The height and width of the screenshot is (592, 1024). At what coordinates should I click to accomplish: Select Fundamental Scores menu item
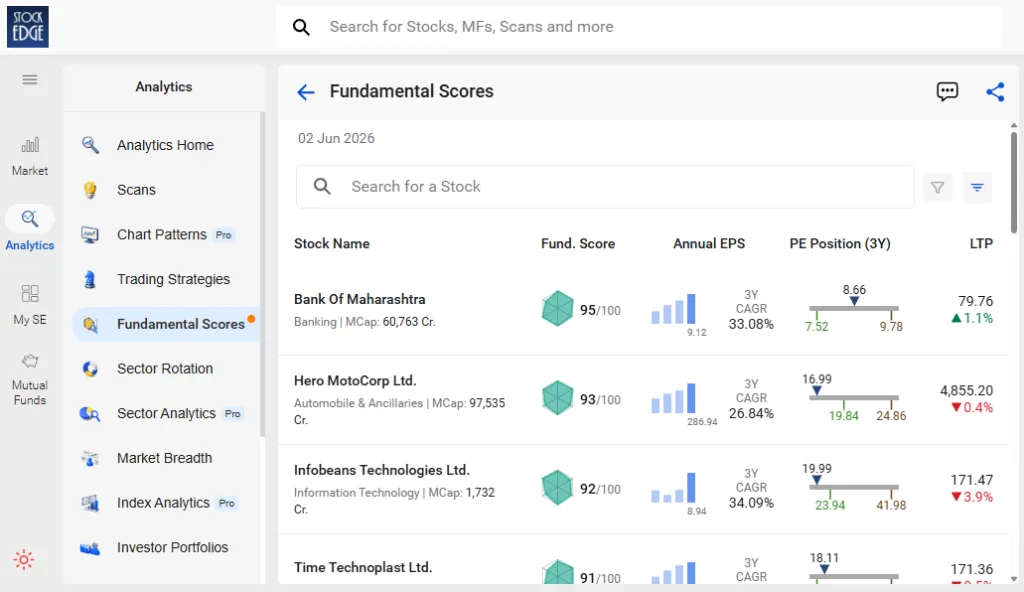(167, 324)
